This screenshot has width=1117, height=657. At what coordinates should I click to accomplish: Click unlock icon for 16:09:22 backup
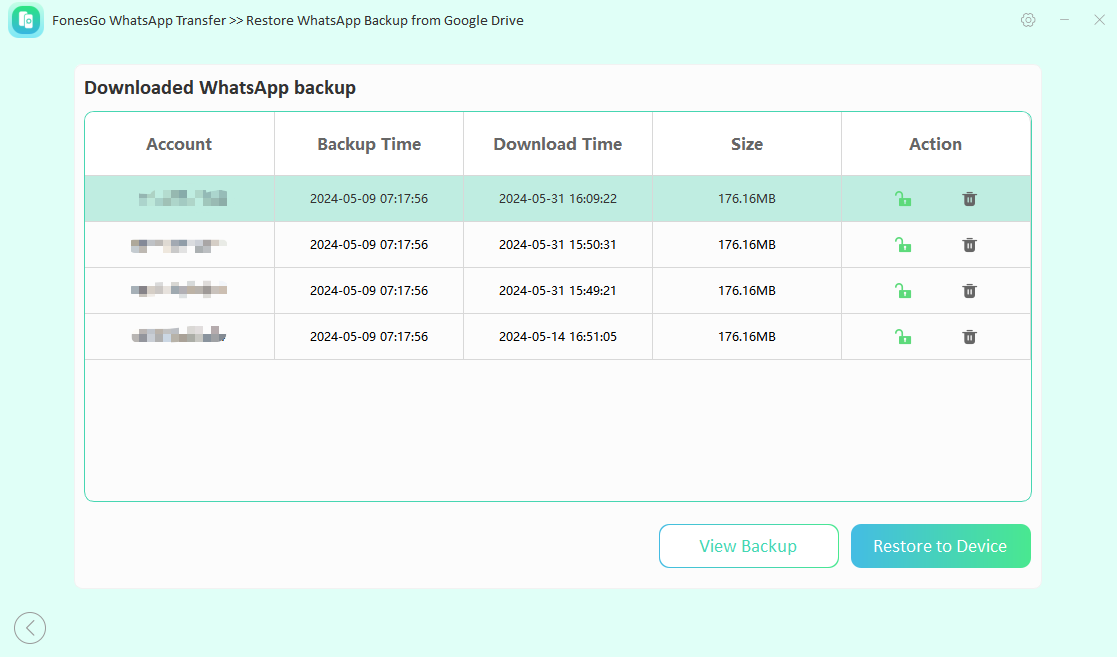click(903, 199)
